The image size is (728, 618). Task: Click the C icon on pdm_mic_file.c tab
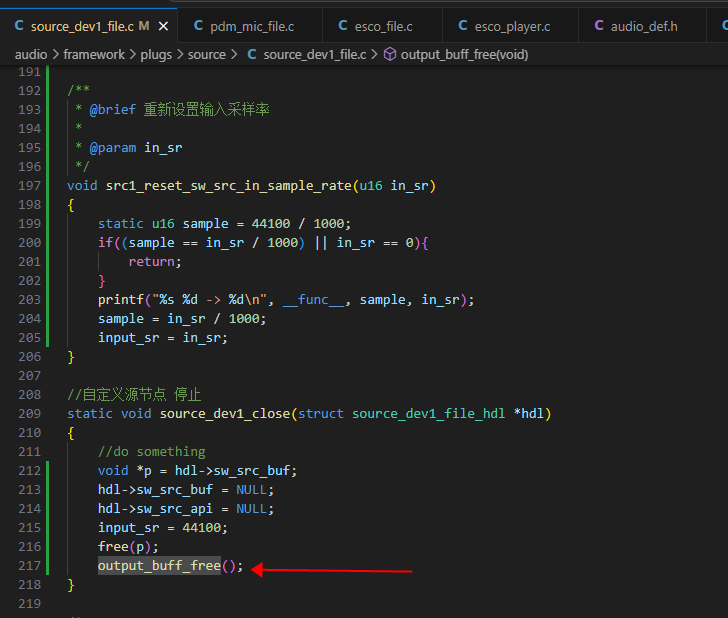coord(198,26)
